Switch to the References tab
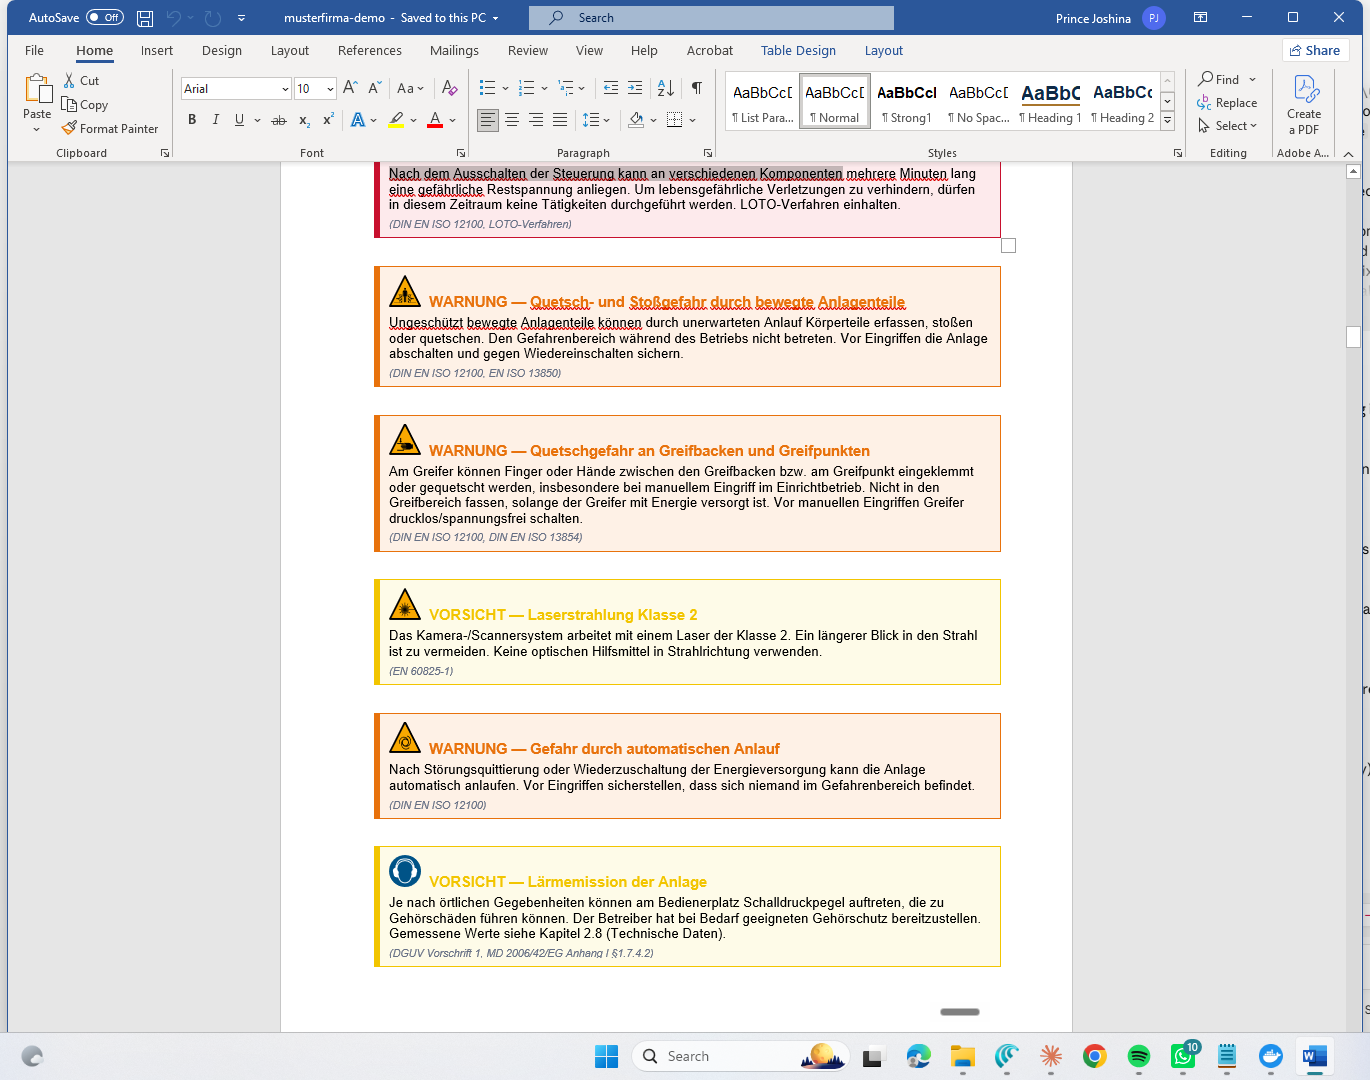The height and width of the screenshot is (1080, 1370). 370,50
